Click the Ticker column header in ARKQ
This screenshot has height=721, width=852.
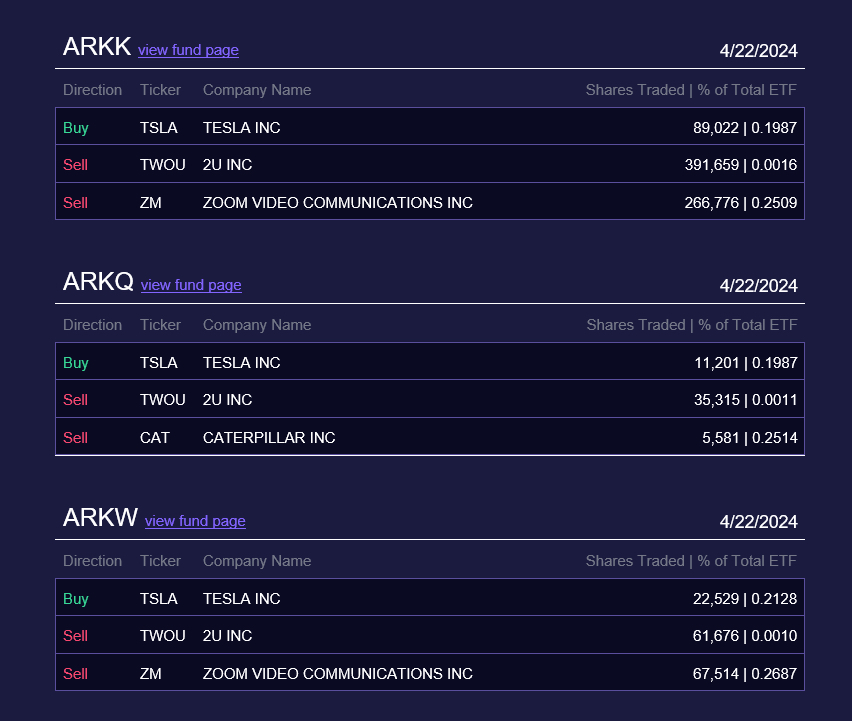coord(160,325)
